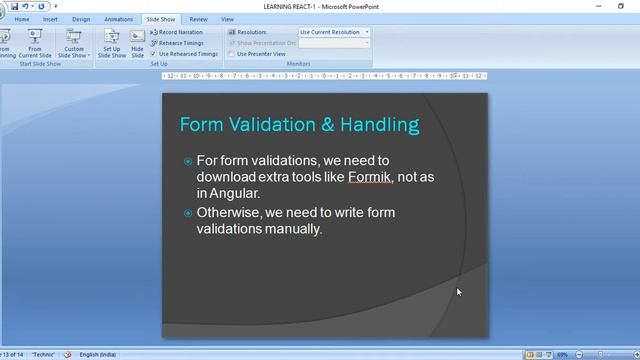
Task: Click the spell check icon in status bar
Action: coord(68,355)
